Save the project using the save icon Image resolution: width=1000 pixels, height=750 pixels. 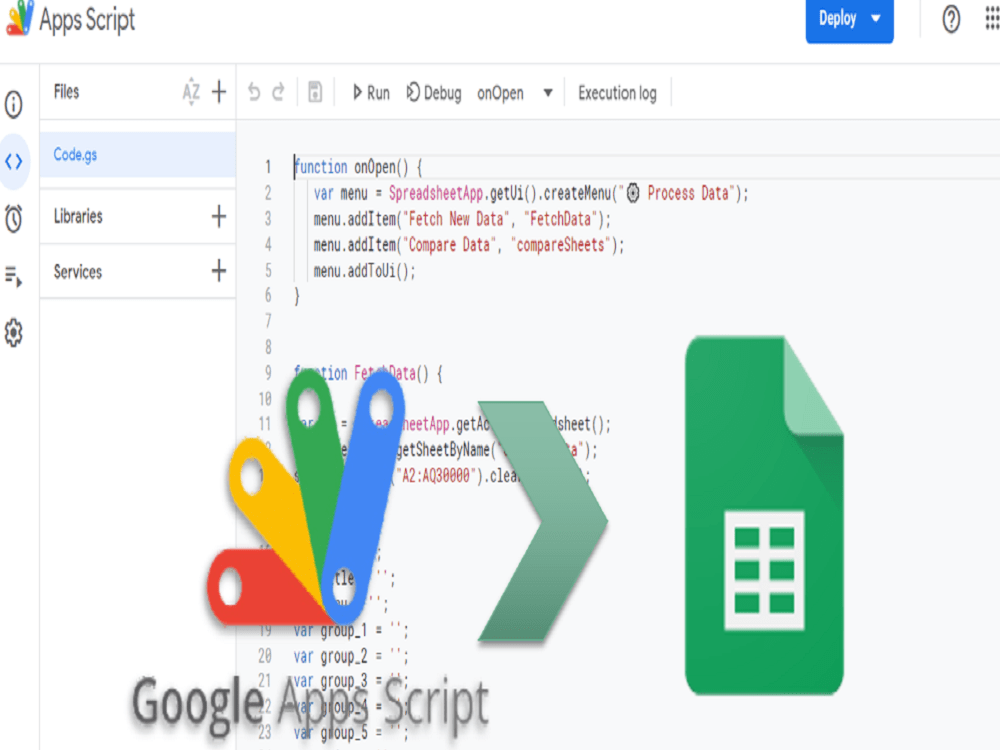point(315,92)
